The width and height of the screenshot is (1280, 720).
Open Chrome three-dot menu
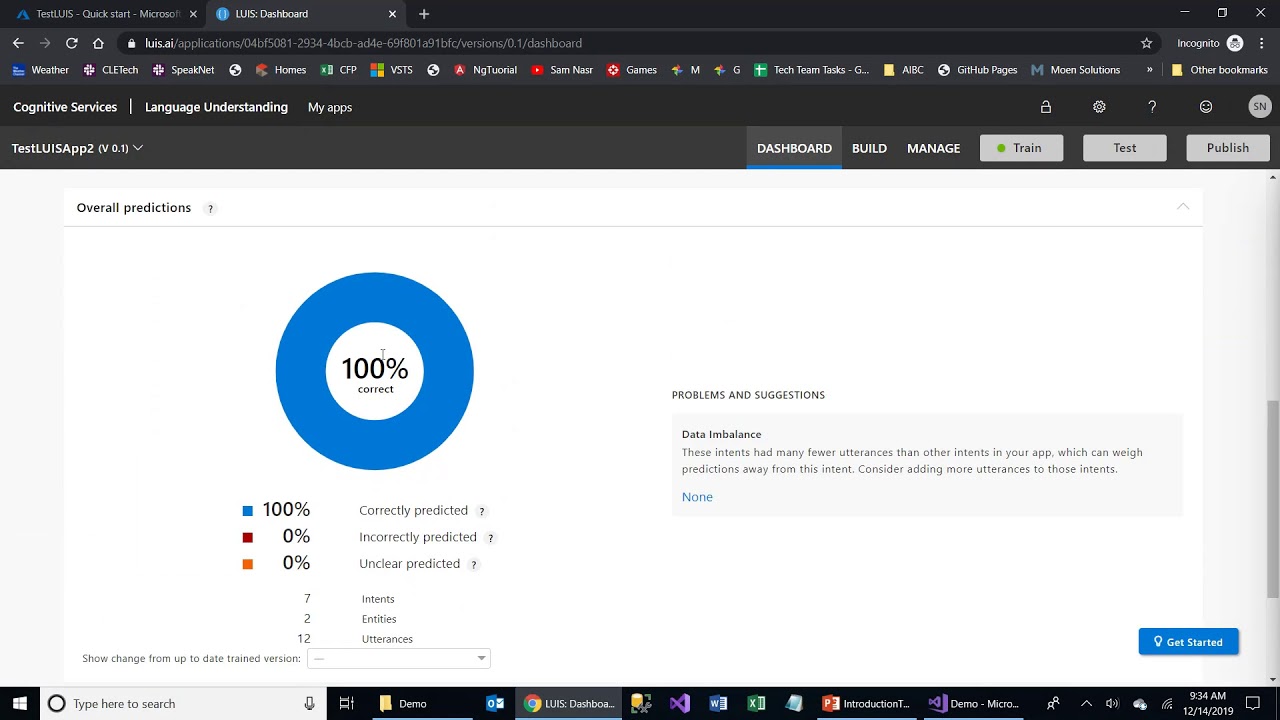[x=1262, y=43]
